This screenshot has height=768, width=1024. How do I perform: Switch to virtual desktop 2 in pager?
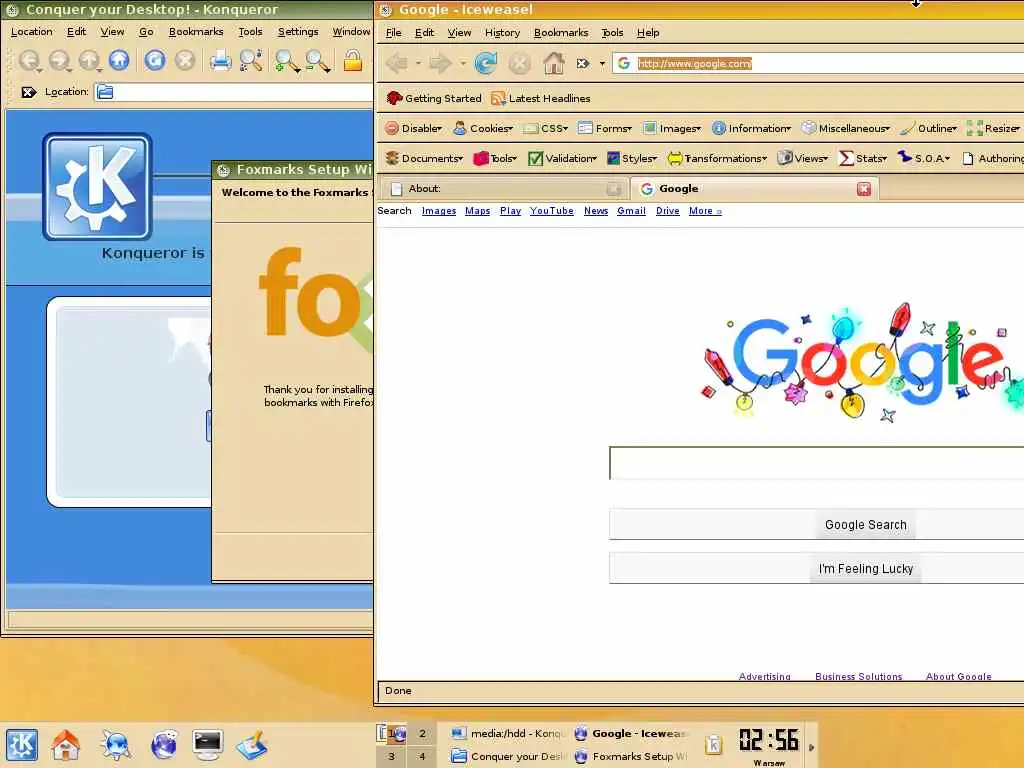coord(423,733)
